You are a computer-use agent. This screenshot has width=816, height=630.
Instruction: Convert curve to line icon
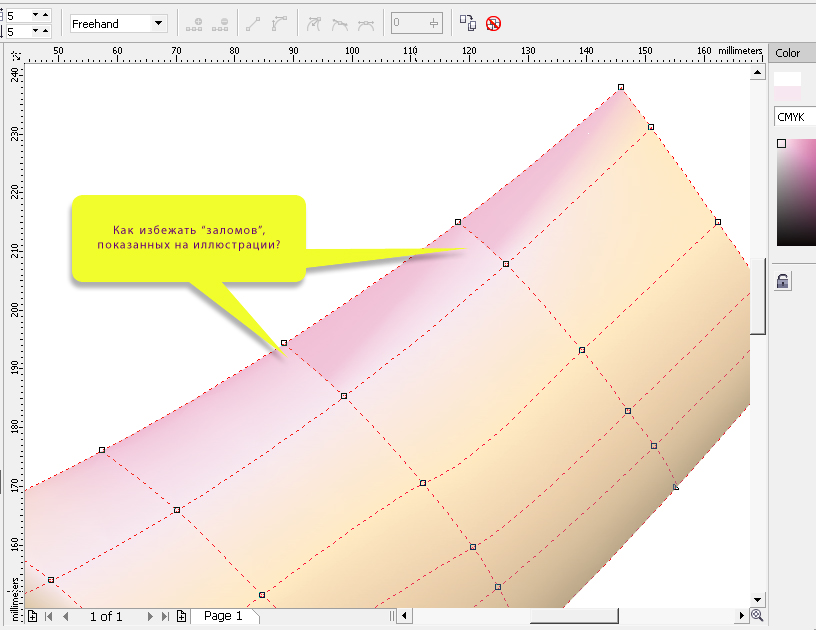(255, 23)
